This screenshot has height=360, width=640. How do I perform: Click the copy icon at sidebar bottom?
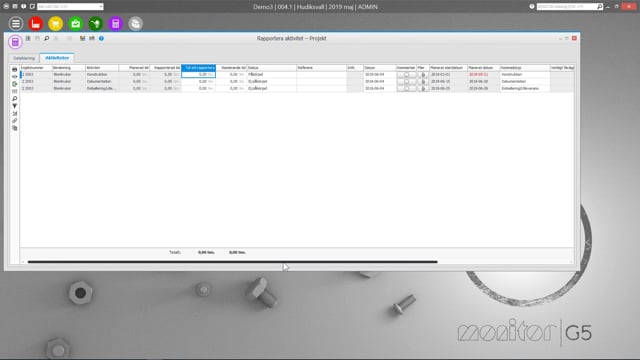click(x=15, y=128)
